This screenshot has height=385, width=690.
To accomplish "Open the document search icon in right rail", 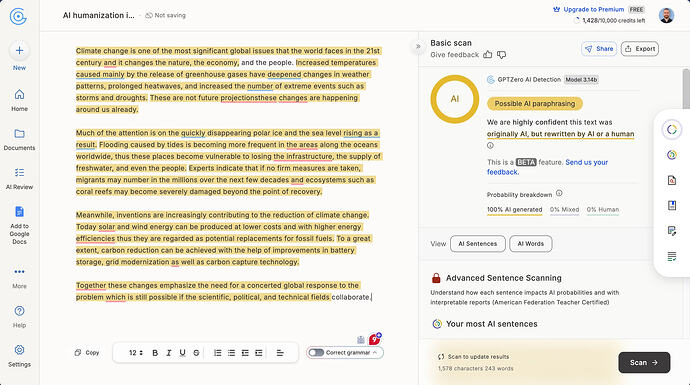I will click(x=672, y=180).
